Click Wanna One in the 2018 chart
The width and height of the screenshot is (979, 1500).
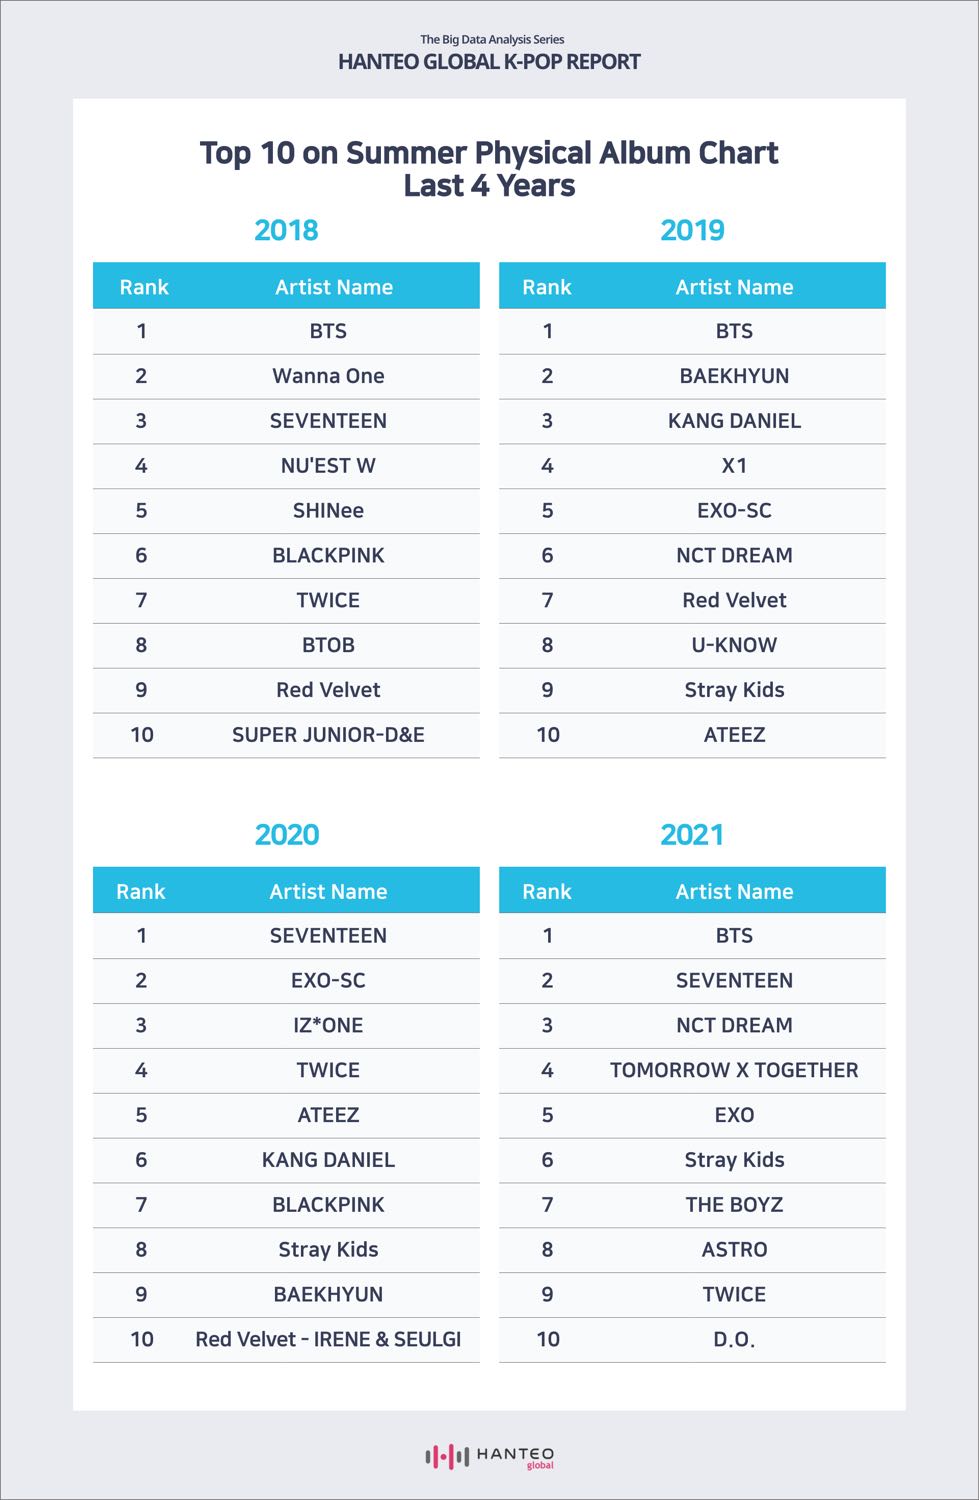328,376
